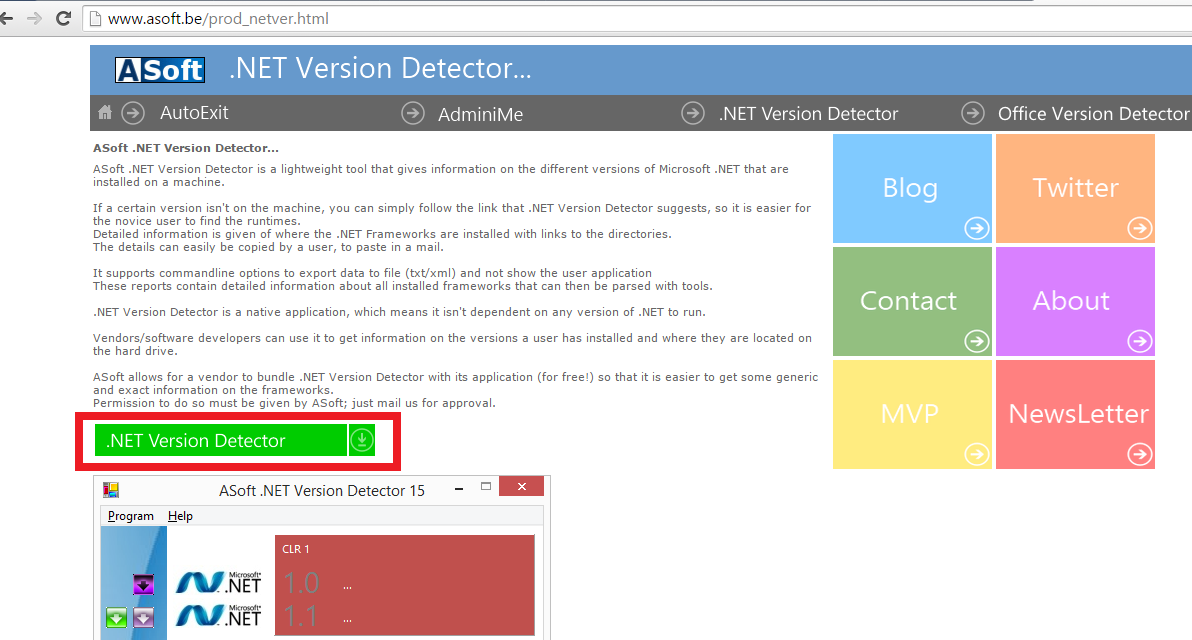Click the arrow icon on Blog tile

point(977,228)
